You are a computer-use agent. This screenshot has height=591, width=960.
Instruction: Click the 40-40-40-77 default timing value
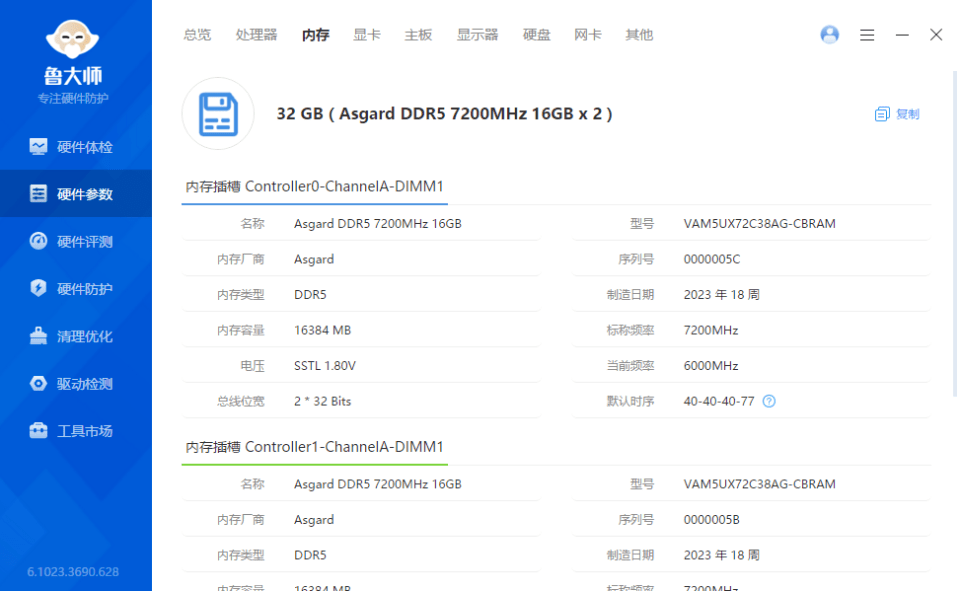(x=719, y=401)
